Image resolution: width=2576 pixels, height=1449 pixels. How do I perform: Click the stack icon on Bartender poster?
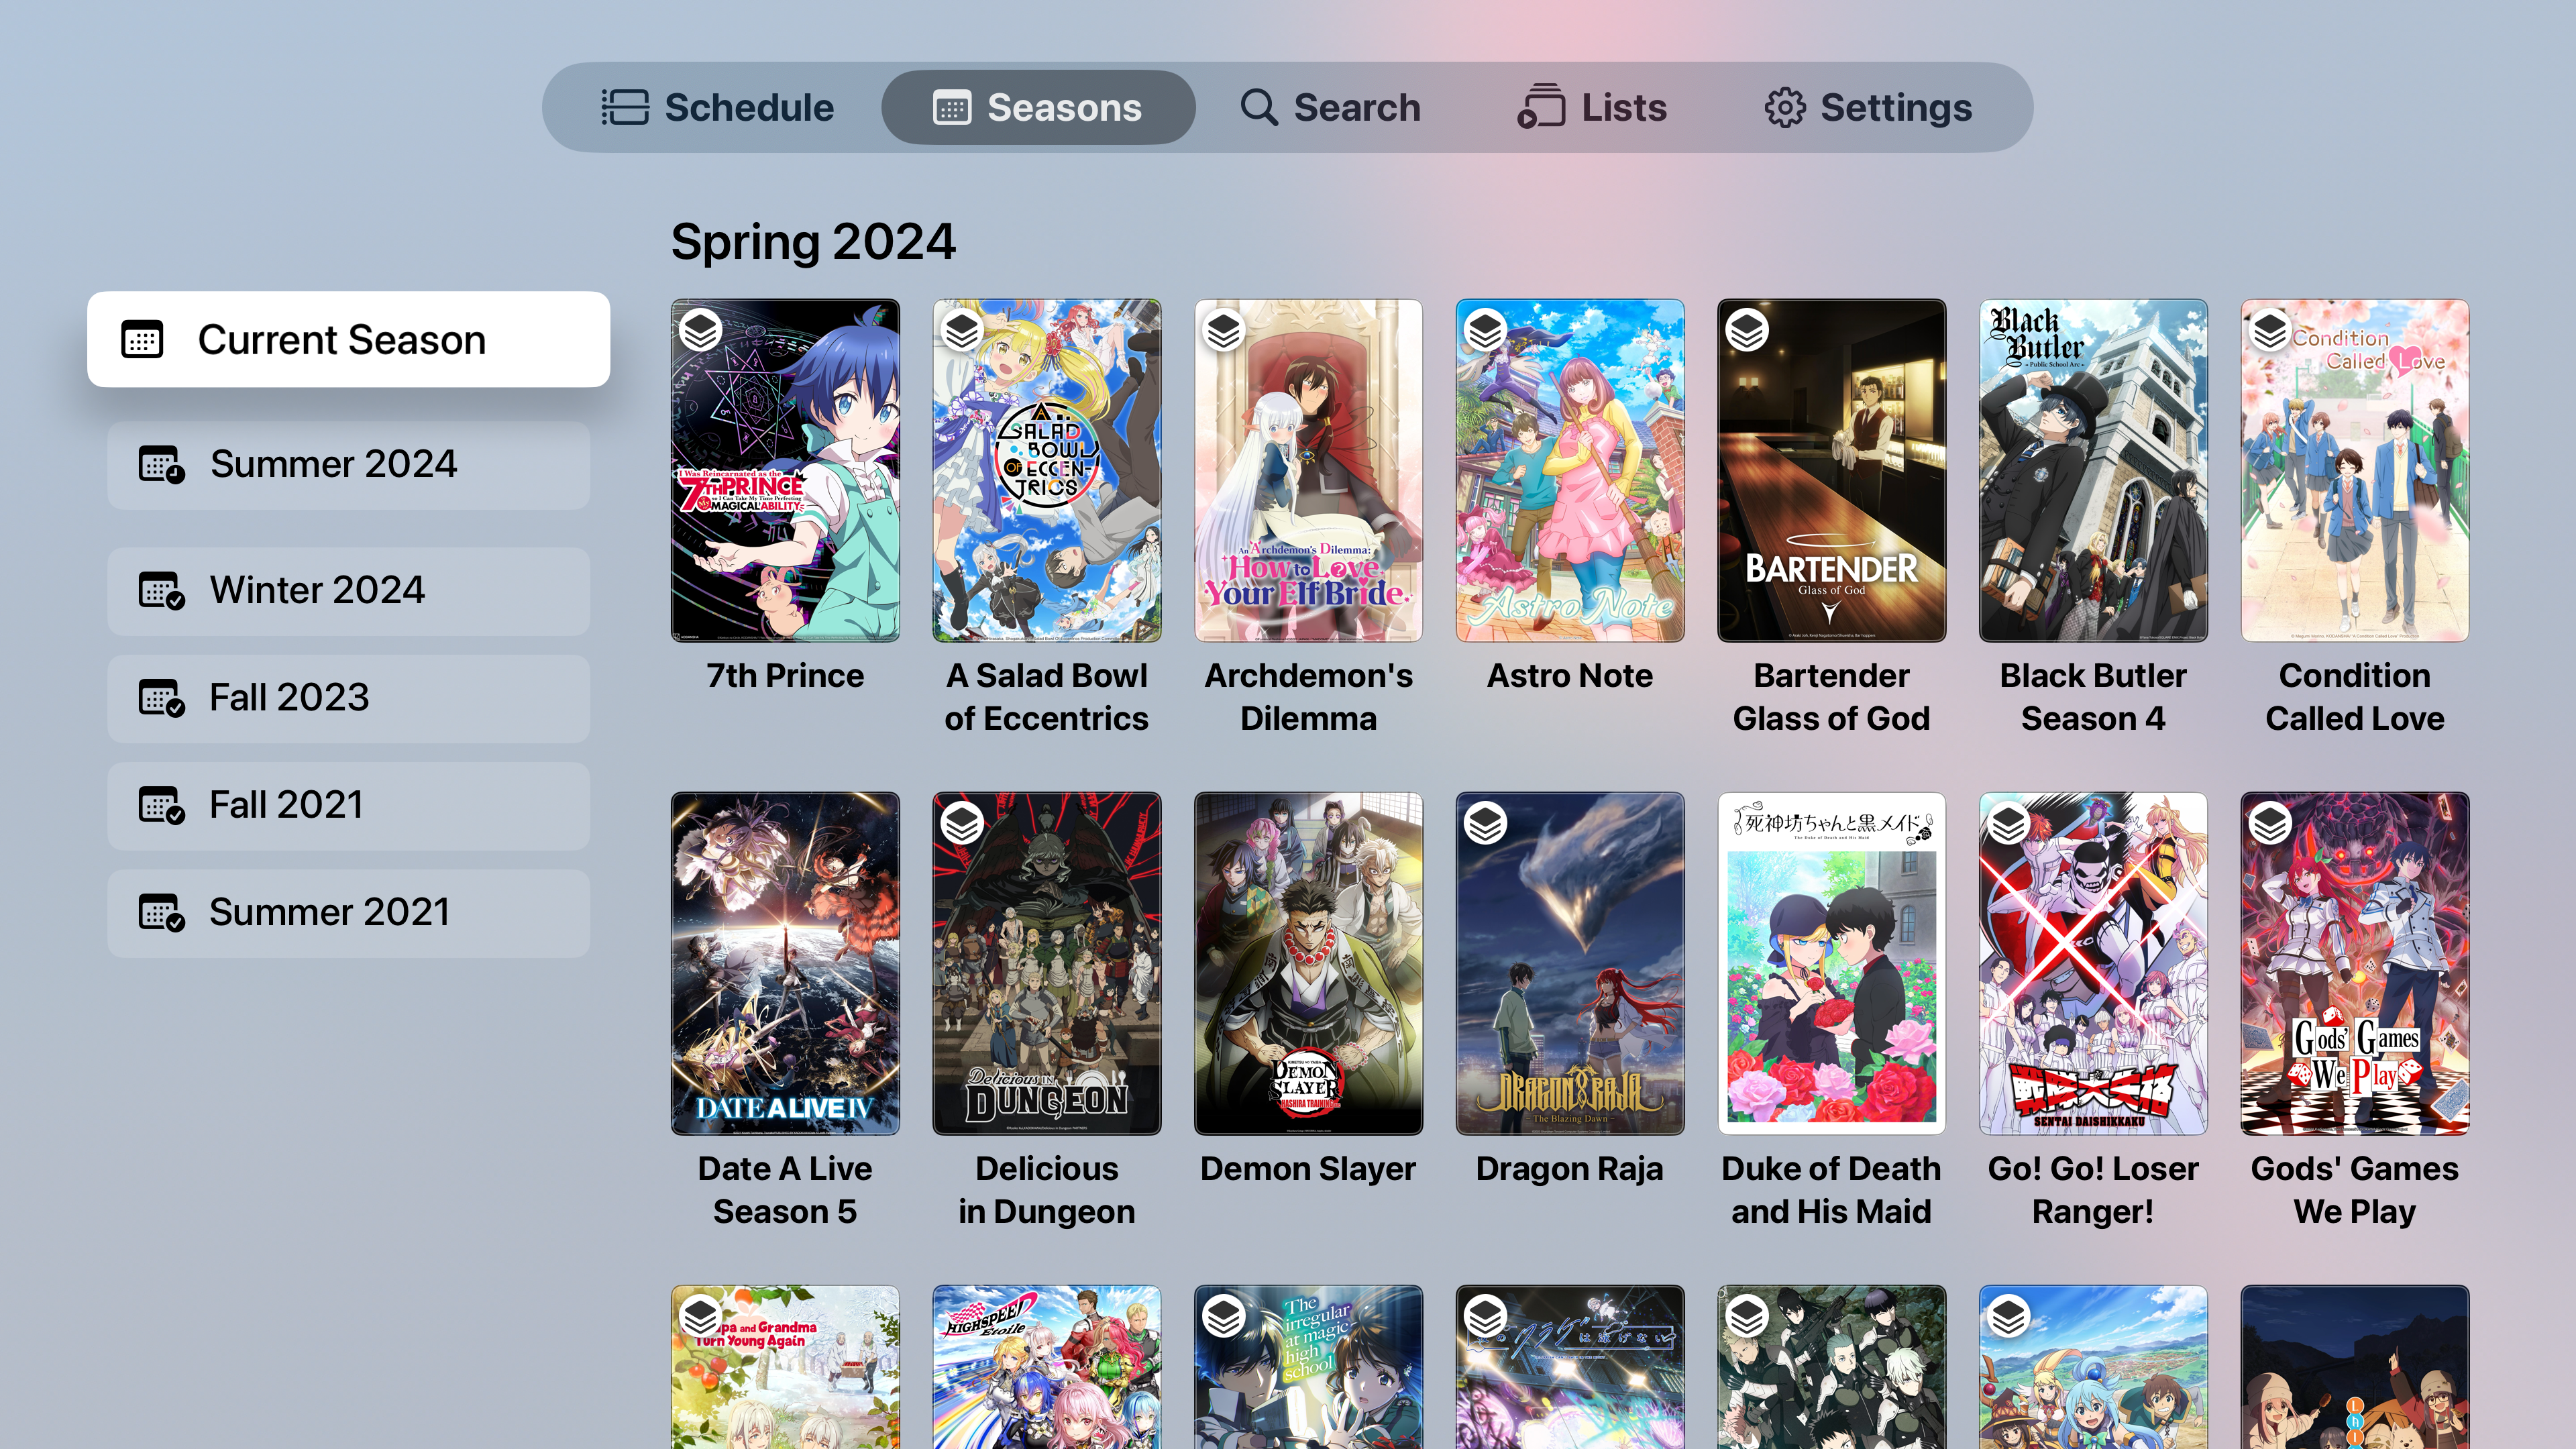click(1747, 330)
